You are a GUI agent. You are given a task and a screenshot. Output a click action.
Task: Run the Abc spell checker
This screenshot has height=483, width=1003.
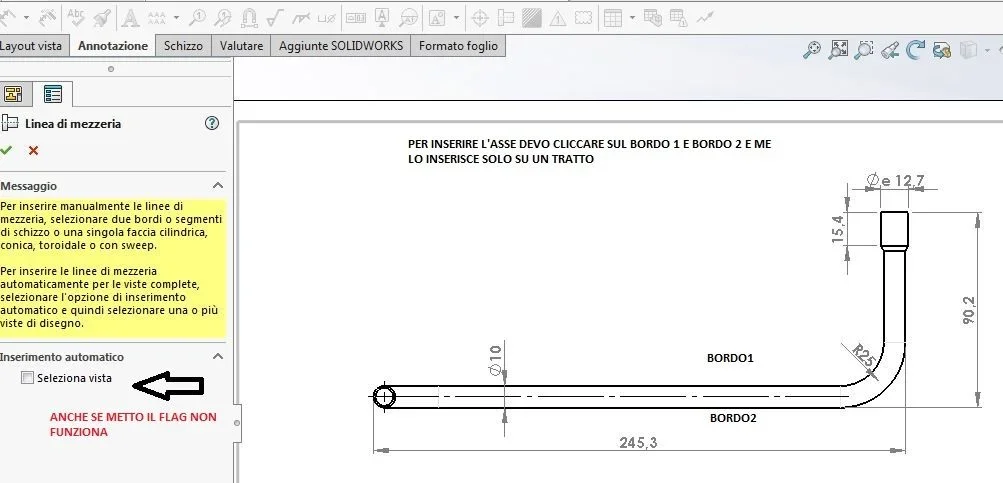click(76, 18)
